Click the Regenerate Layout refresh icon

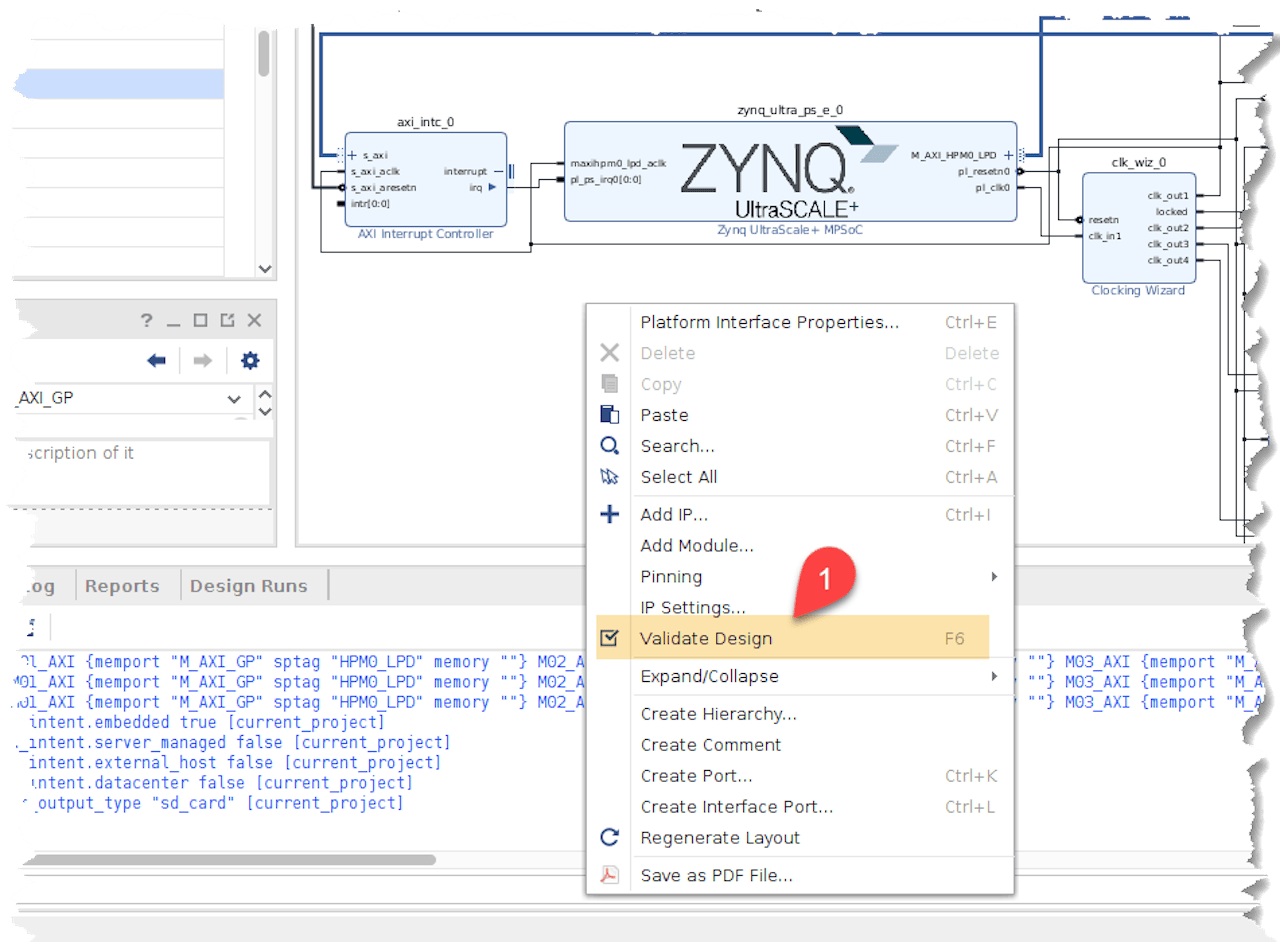[x=609, y=838]
